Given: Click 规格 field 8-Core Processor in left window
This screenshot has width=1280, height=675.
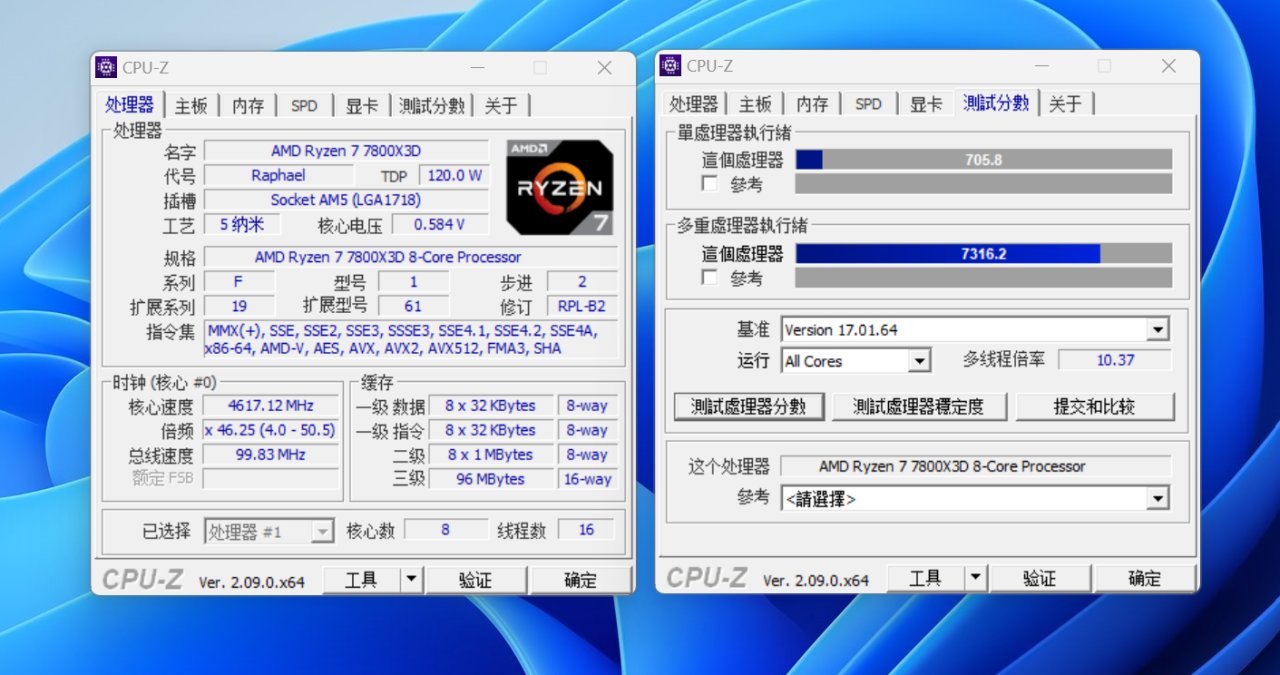Looking at the screenshot, I should click(x=410, y=257).
